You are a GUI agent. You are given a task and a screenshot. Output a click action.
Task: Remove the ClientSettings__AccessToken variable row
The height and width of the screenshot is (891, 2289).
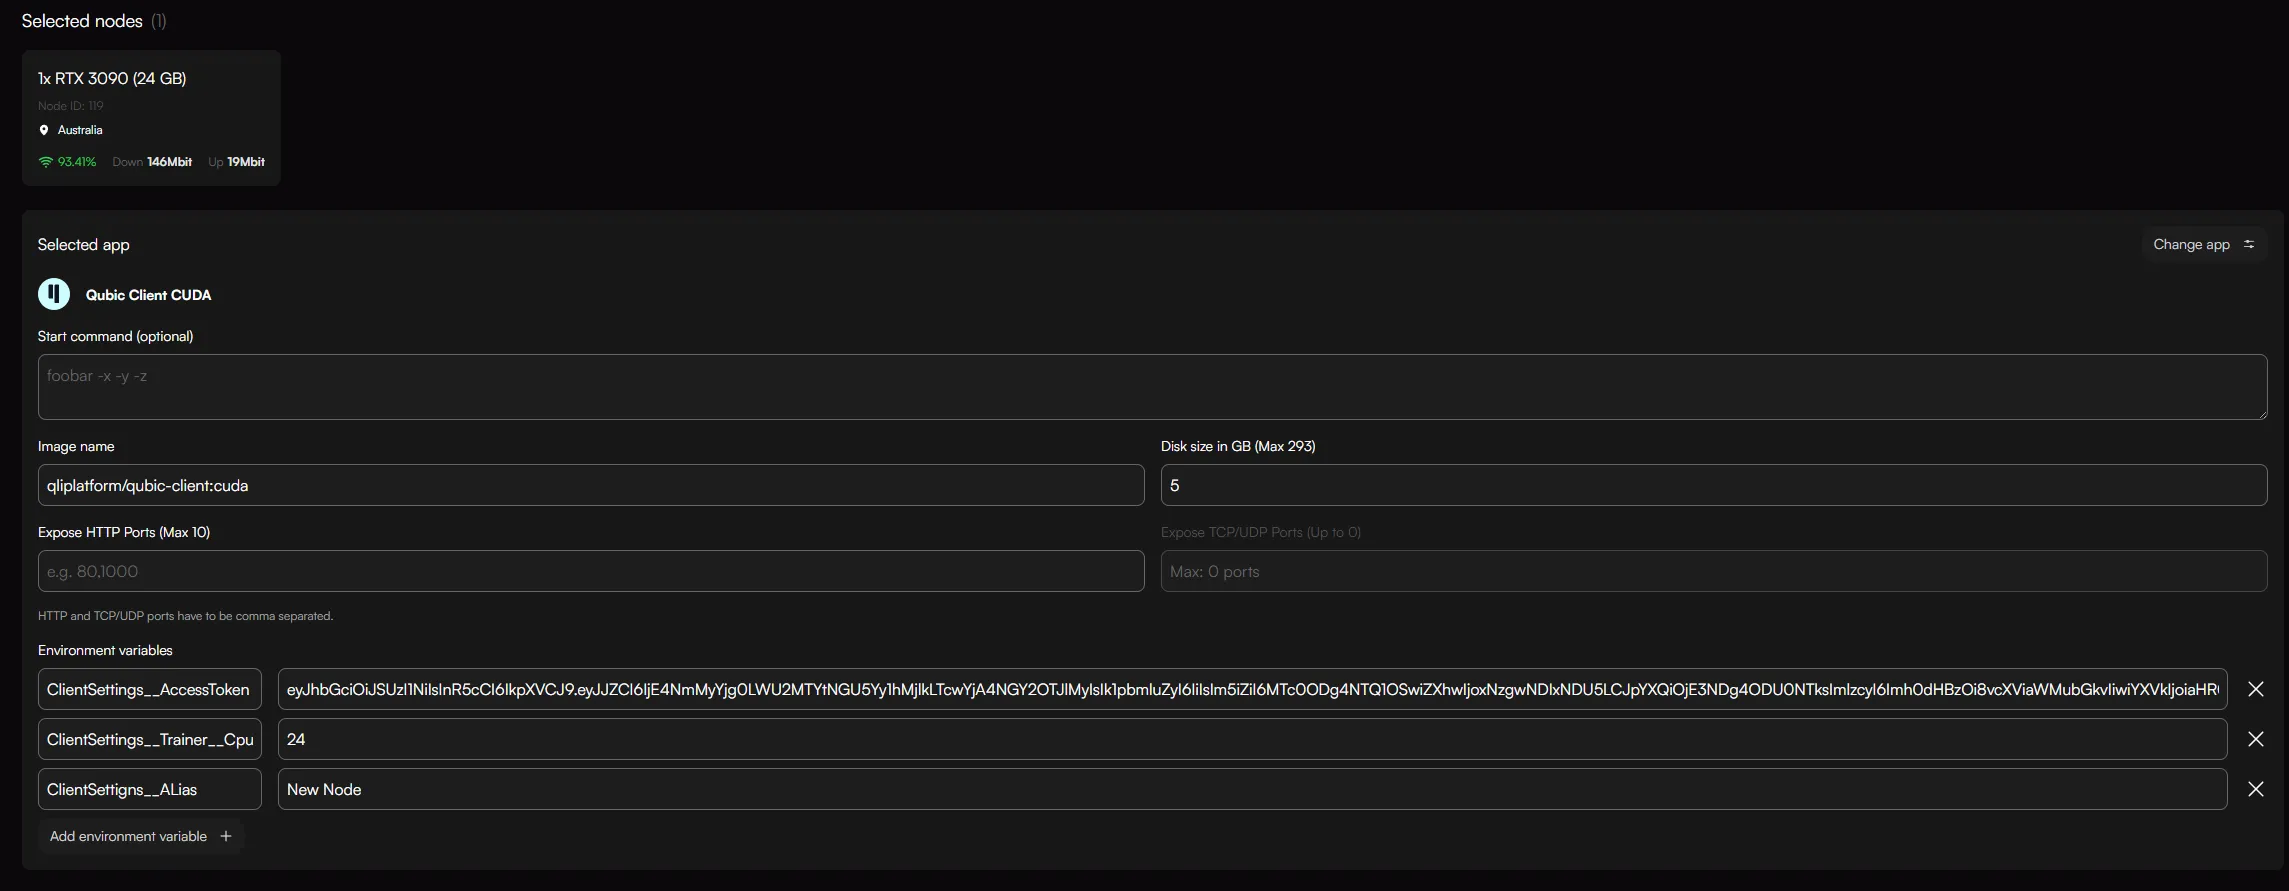click(2255, 689)
